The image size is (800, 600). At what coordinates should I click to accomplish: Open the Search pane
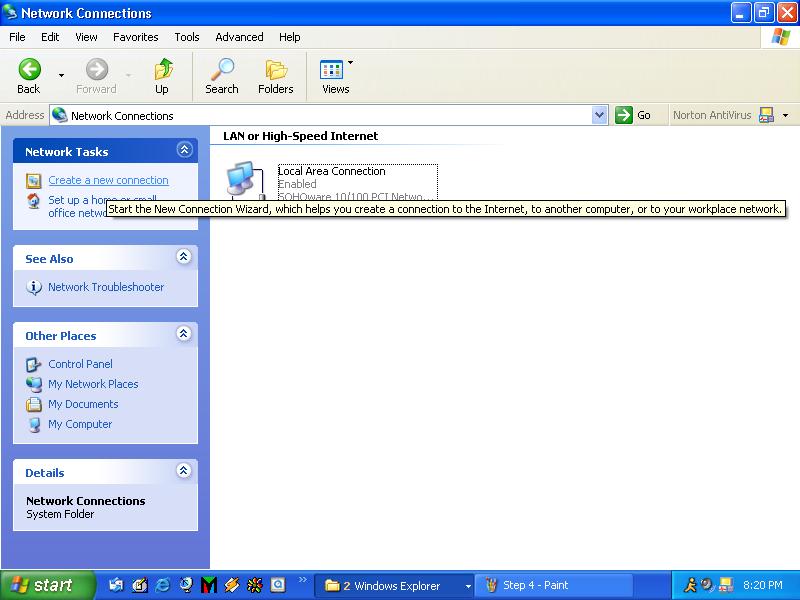222,76
